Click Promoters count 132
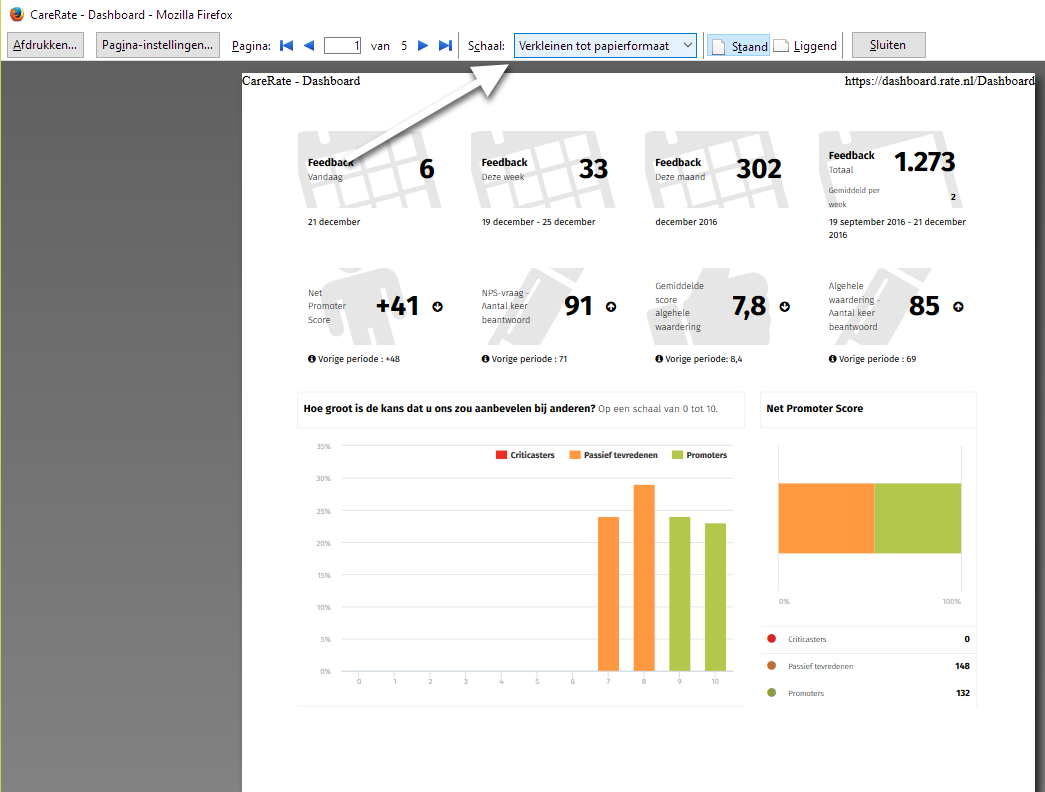The width and height of the screenshot is (1045, 792). pos(962,693)
